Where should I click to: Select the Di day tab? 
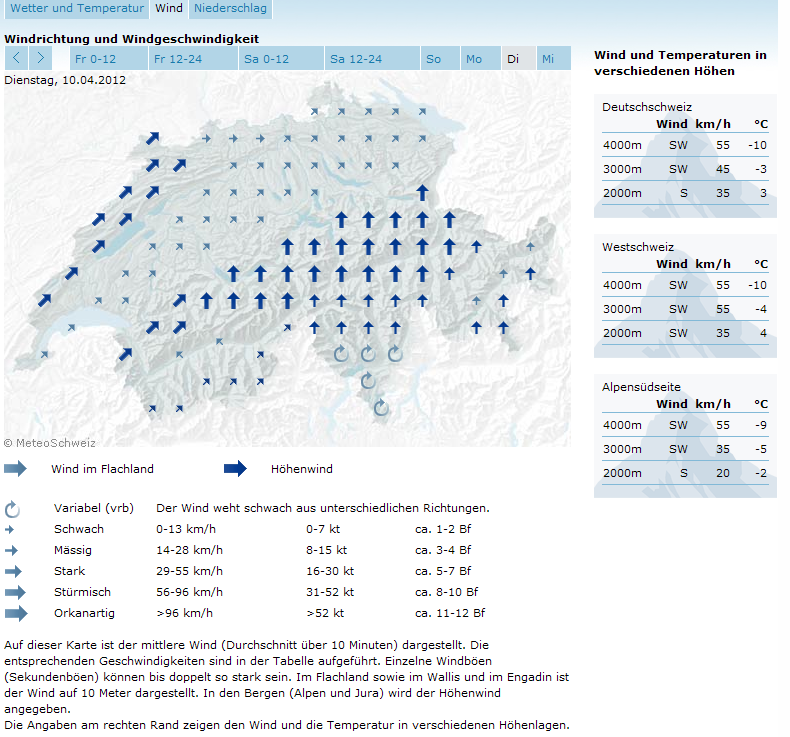tap(513, 59)
